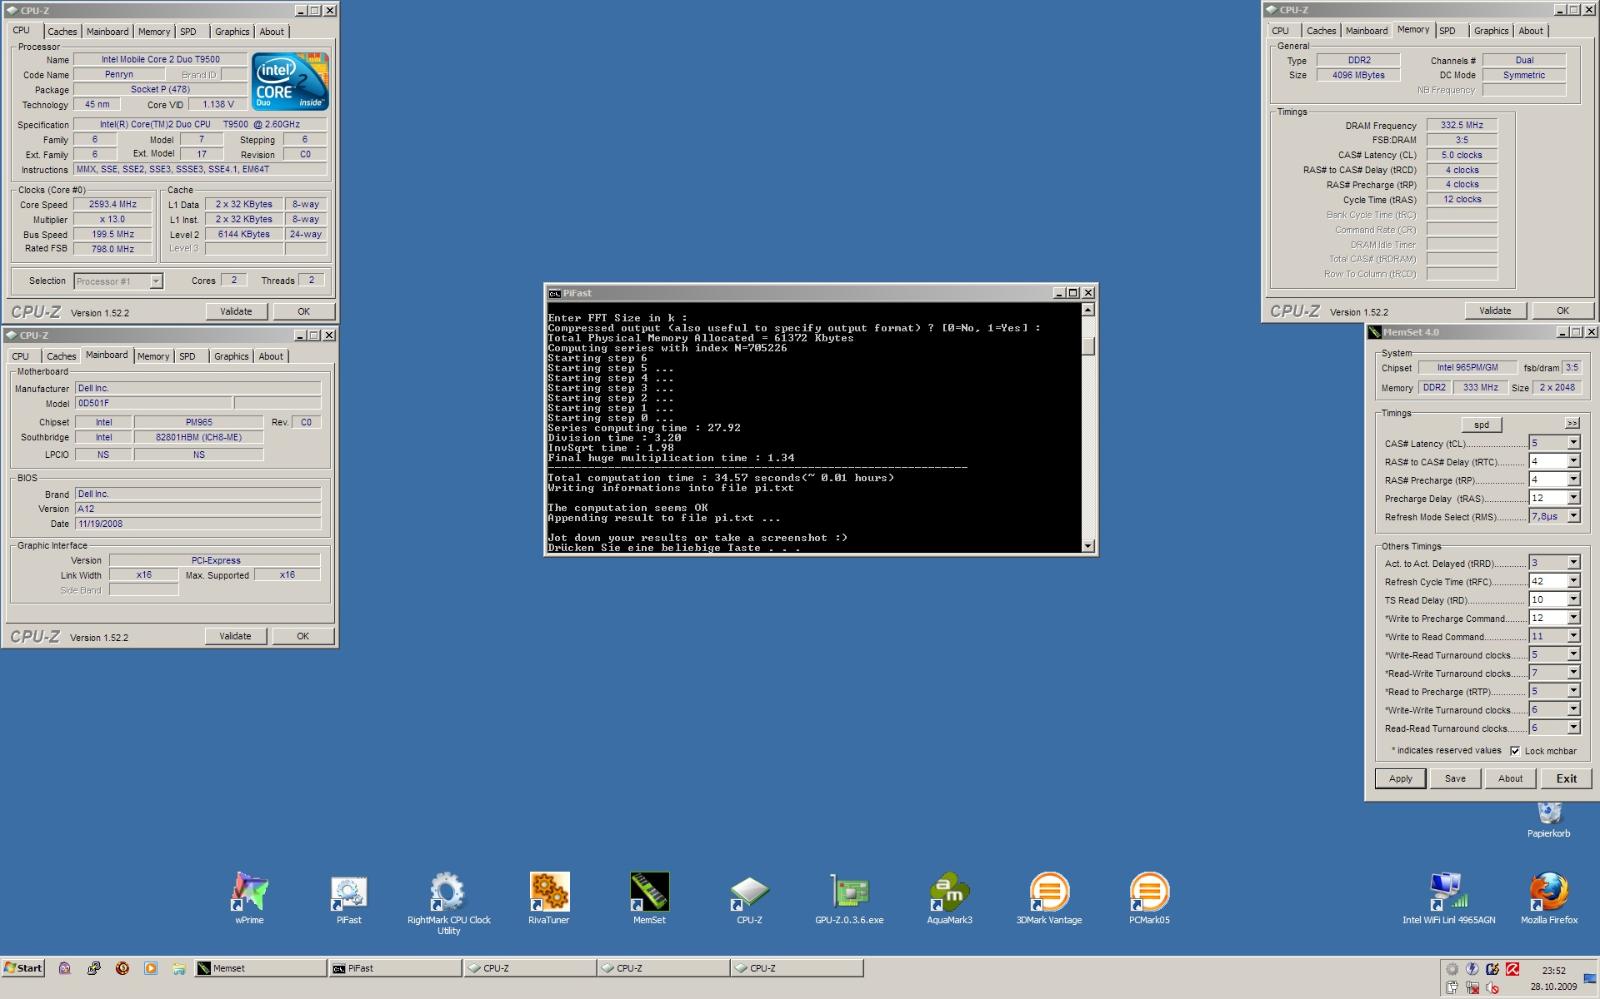Open the wPrime desktop shortcut
The width and height of the screenshot is (1600, 999).
(x=249, y=897)
